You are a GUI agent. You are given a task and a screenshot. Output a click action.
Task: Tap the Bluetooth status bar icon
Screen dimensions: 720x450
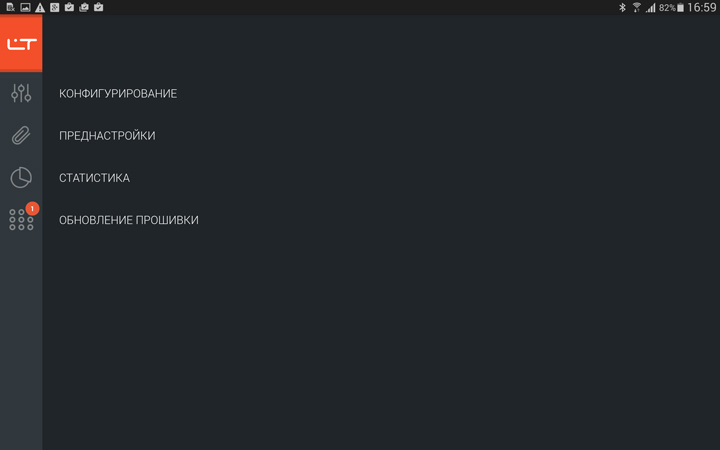[622, 7]
